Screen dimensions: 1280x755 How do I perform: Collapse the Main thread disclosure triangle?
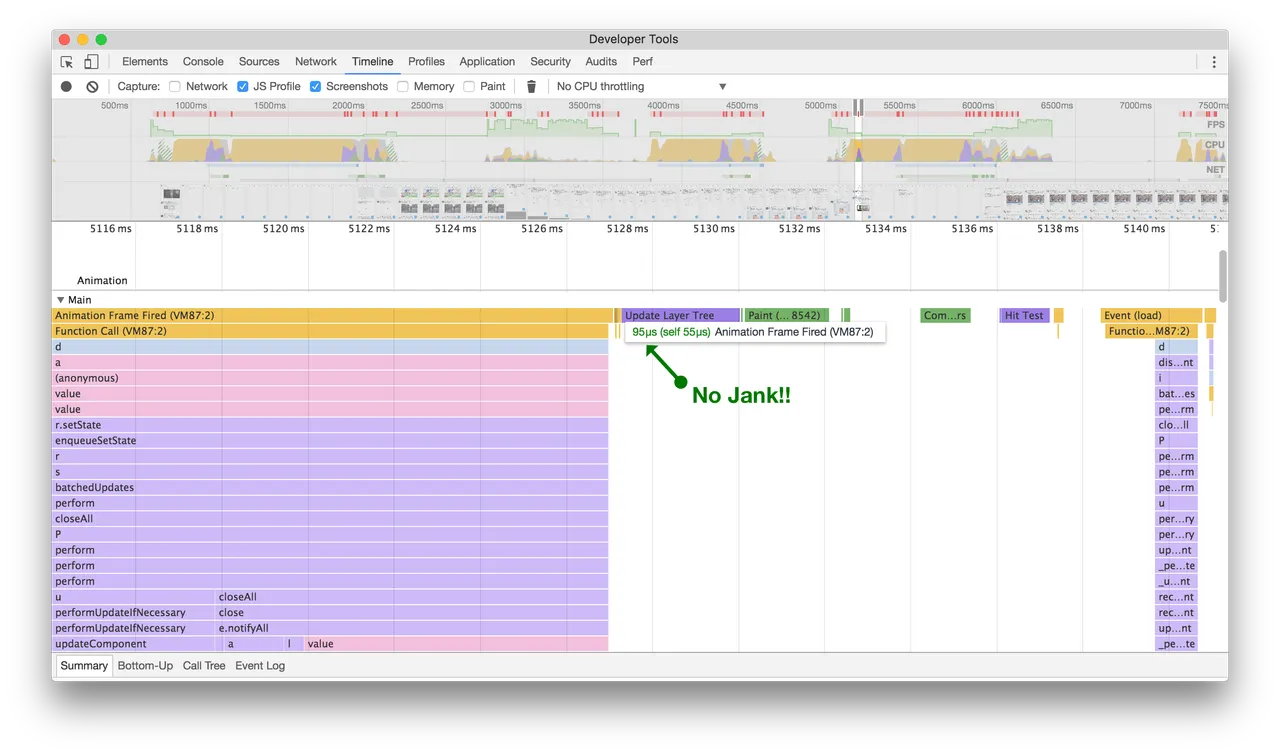[60, 299]
